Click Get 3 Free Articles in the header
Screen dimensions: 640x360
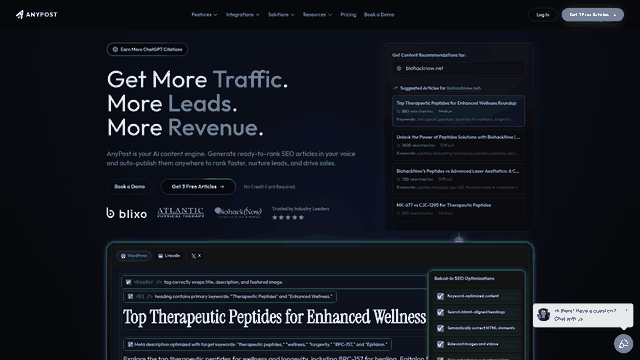593,15
